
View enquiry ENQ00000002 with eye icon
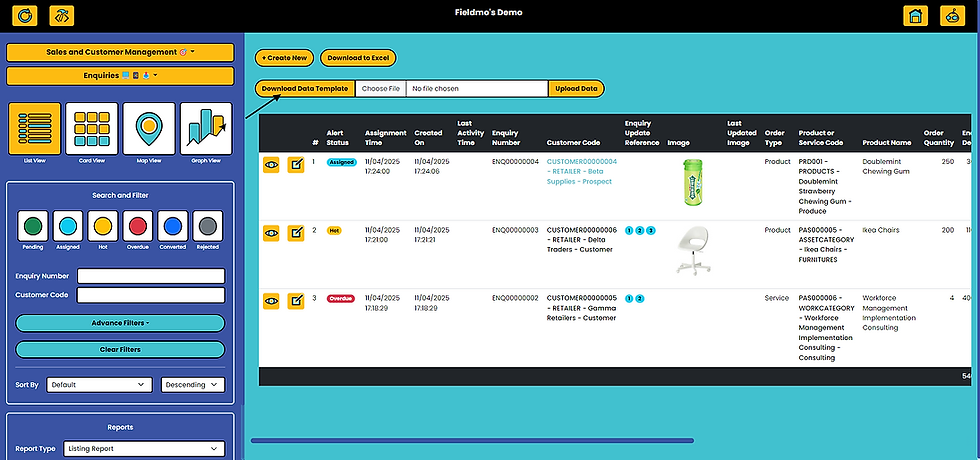pos(271,301)
